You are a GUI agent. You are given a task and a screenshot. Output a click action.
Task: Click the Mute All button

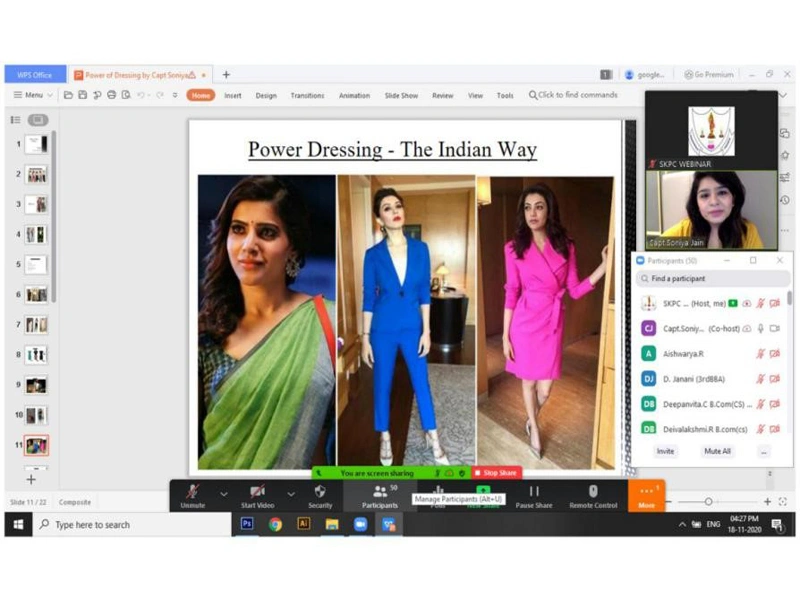click(717, 451)
